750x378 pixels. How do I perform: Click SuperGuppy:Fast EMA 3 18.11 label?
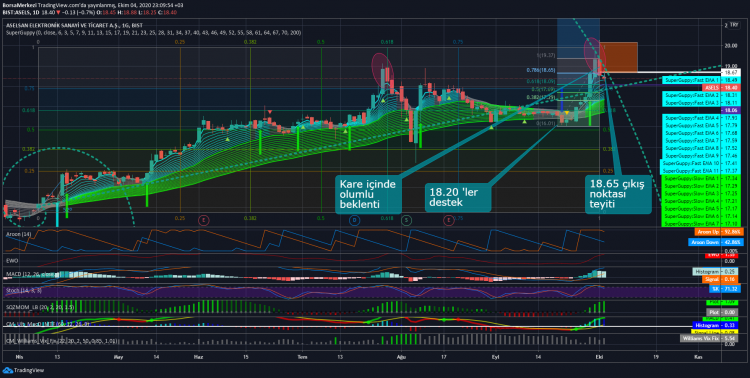[x=702, y=103]
